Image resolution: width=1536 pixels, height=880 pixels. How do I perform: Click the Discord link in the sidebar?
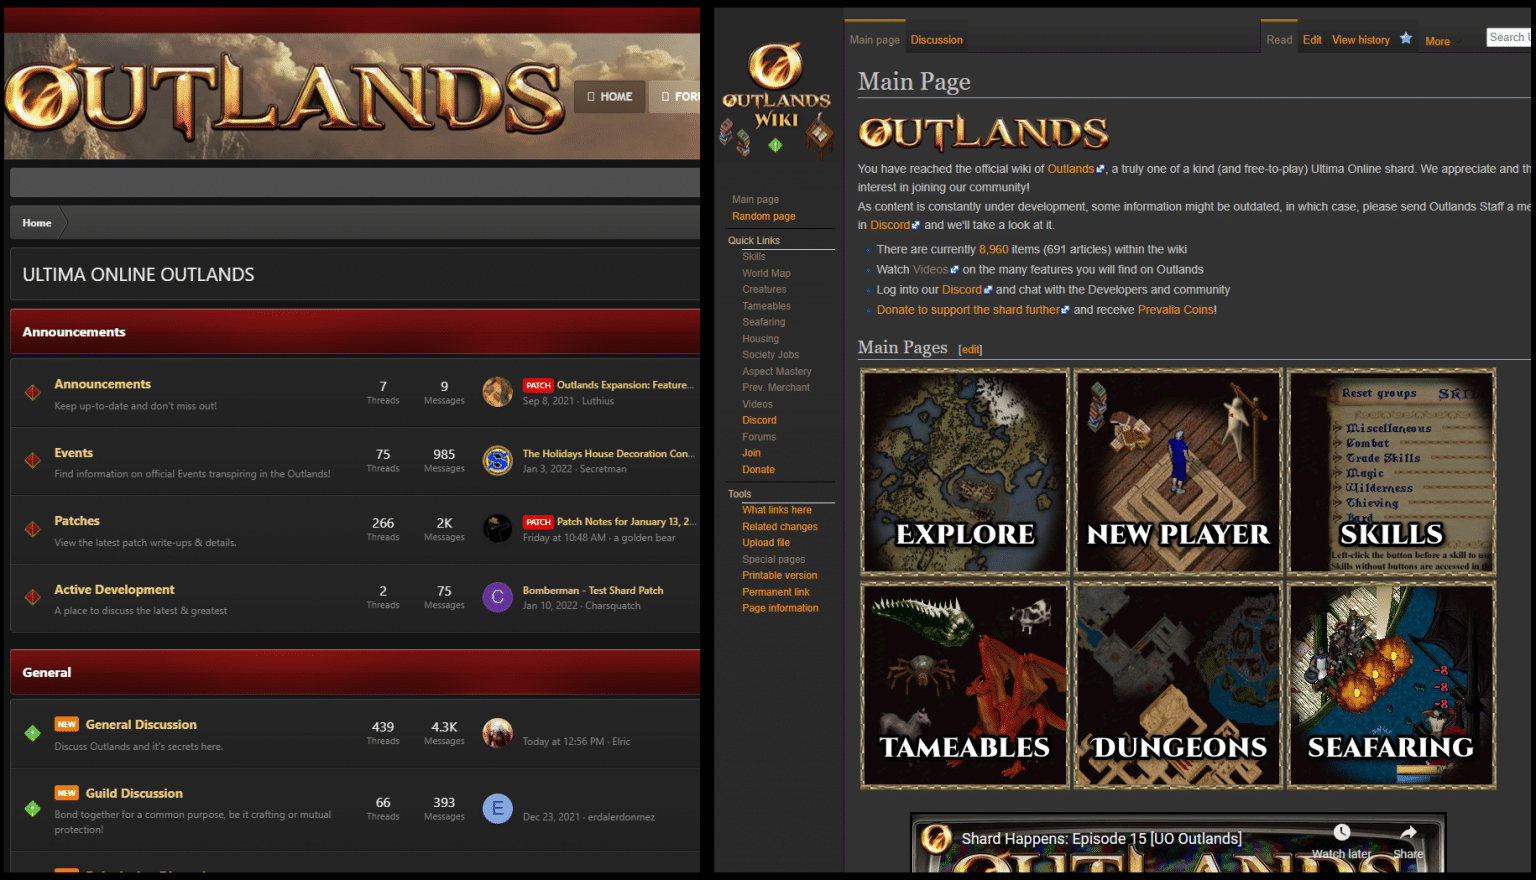759,420
